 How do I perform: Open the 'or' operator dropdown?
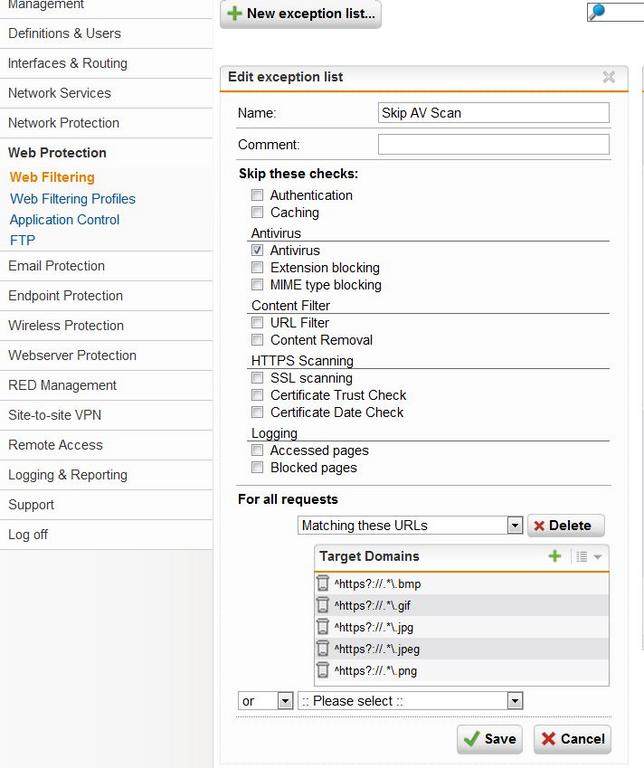pos(265,701)
